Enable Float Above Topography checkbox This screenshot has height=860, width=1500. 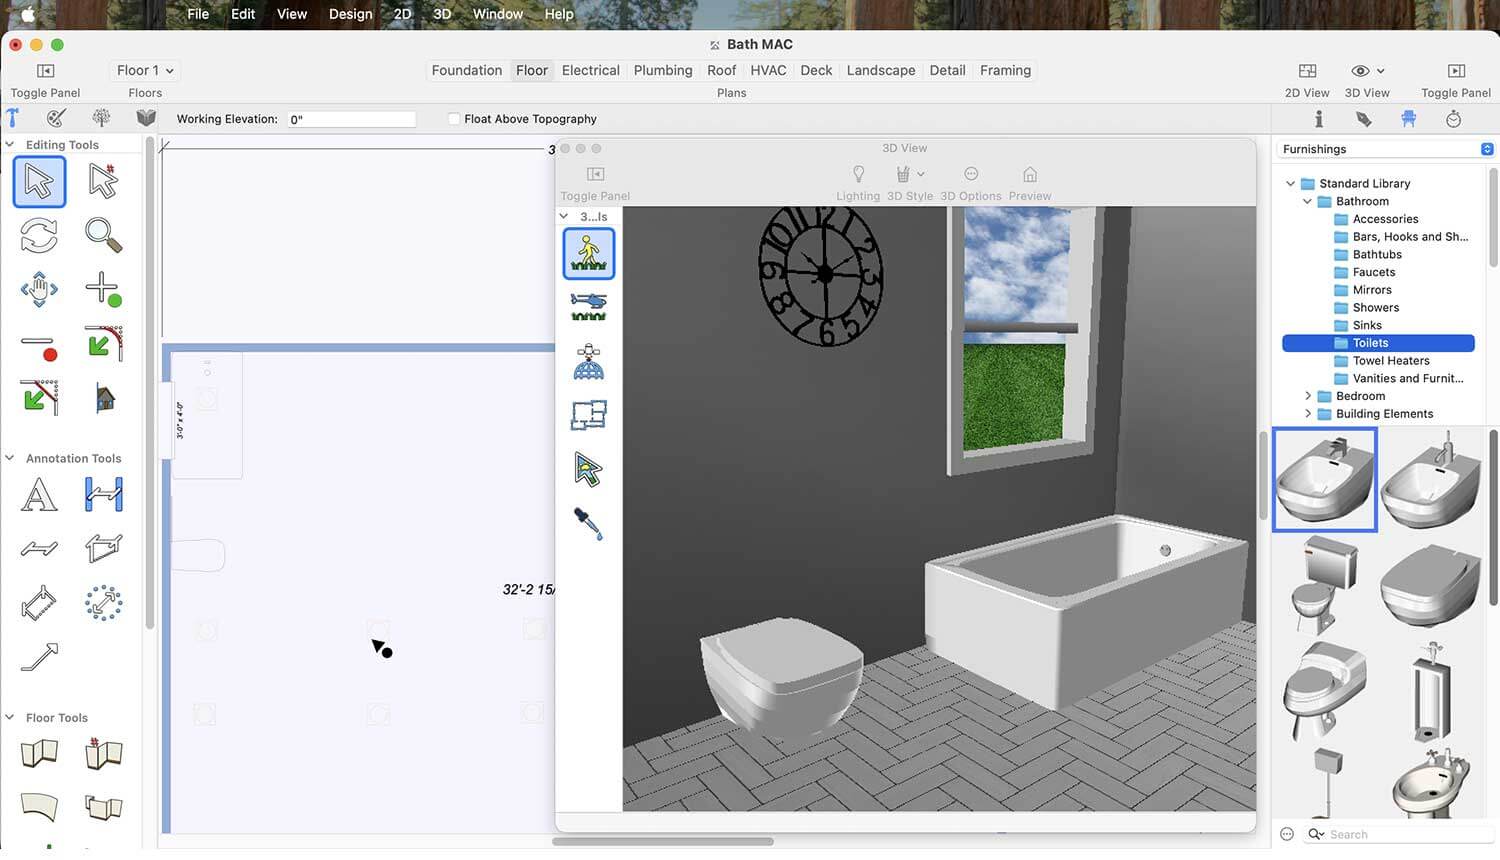point(454,119)
